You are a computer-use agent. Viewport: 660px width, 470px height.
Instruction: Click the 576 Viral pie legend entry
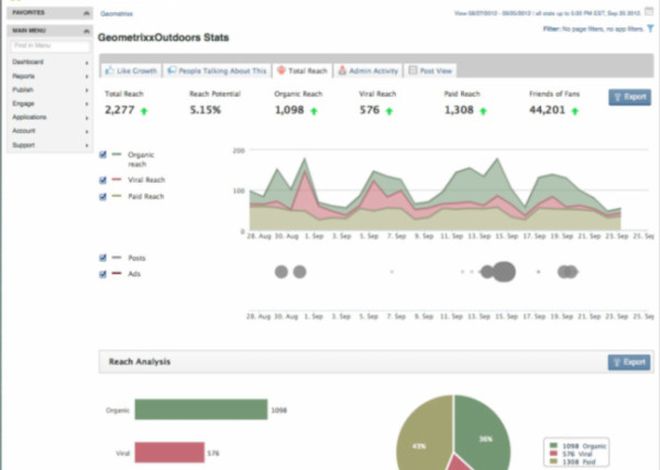click(x=570, y=454)
